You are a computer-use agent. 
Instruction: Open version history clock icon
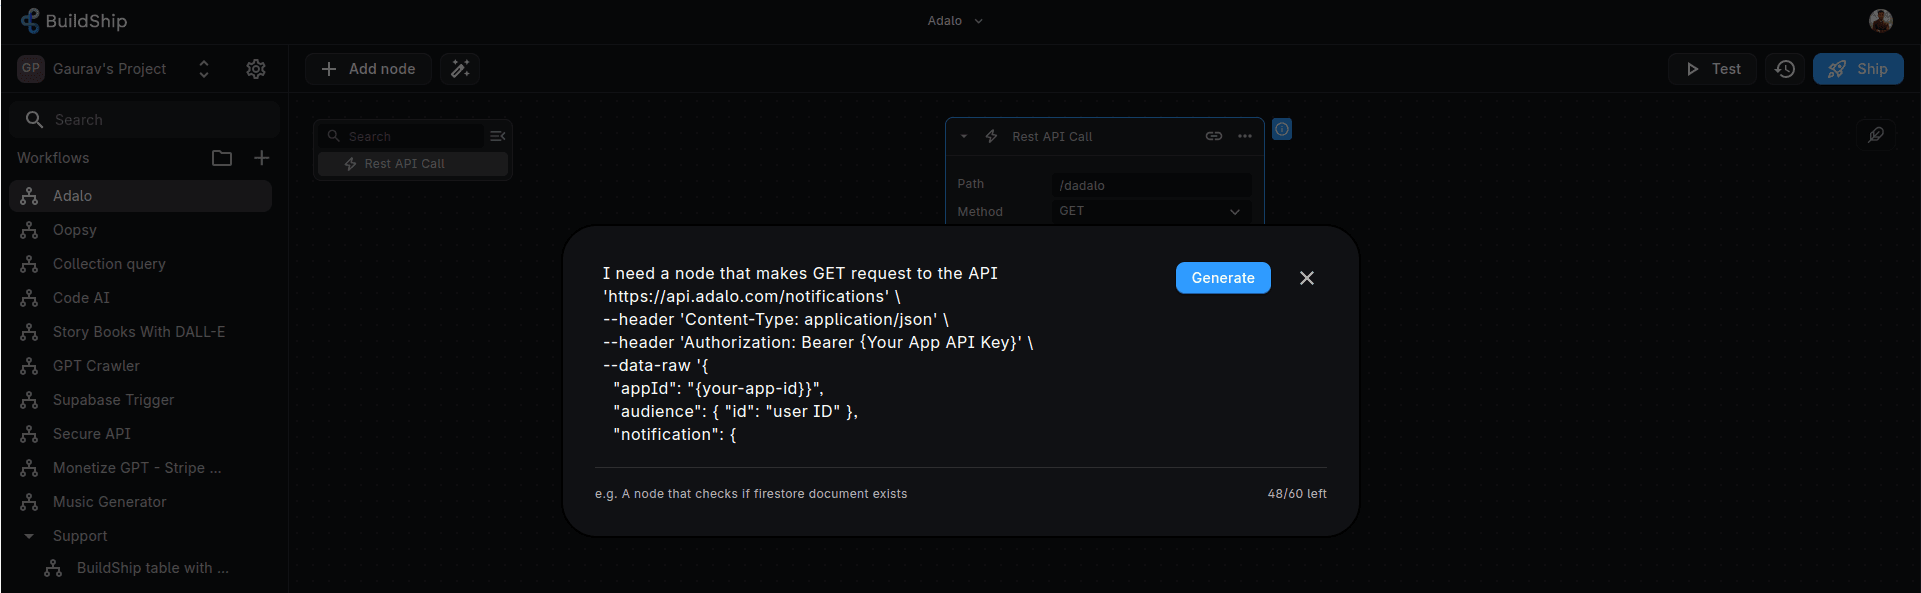coord(1785,69)
